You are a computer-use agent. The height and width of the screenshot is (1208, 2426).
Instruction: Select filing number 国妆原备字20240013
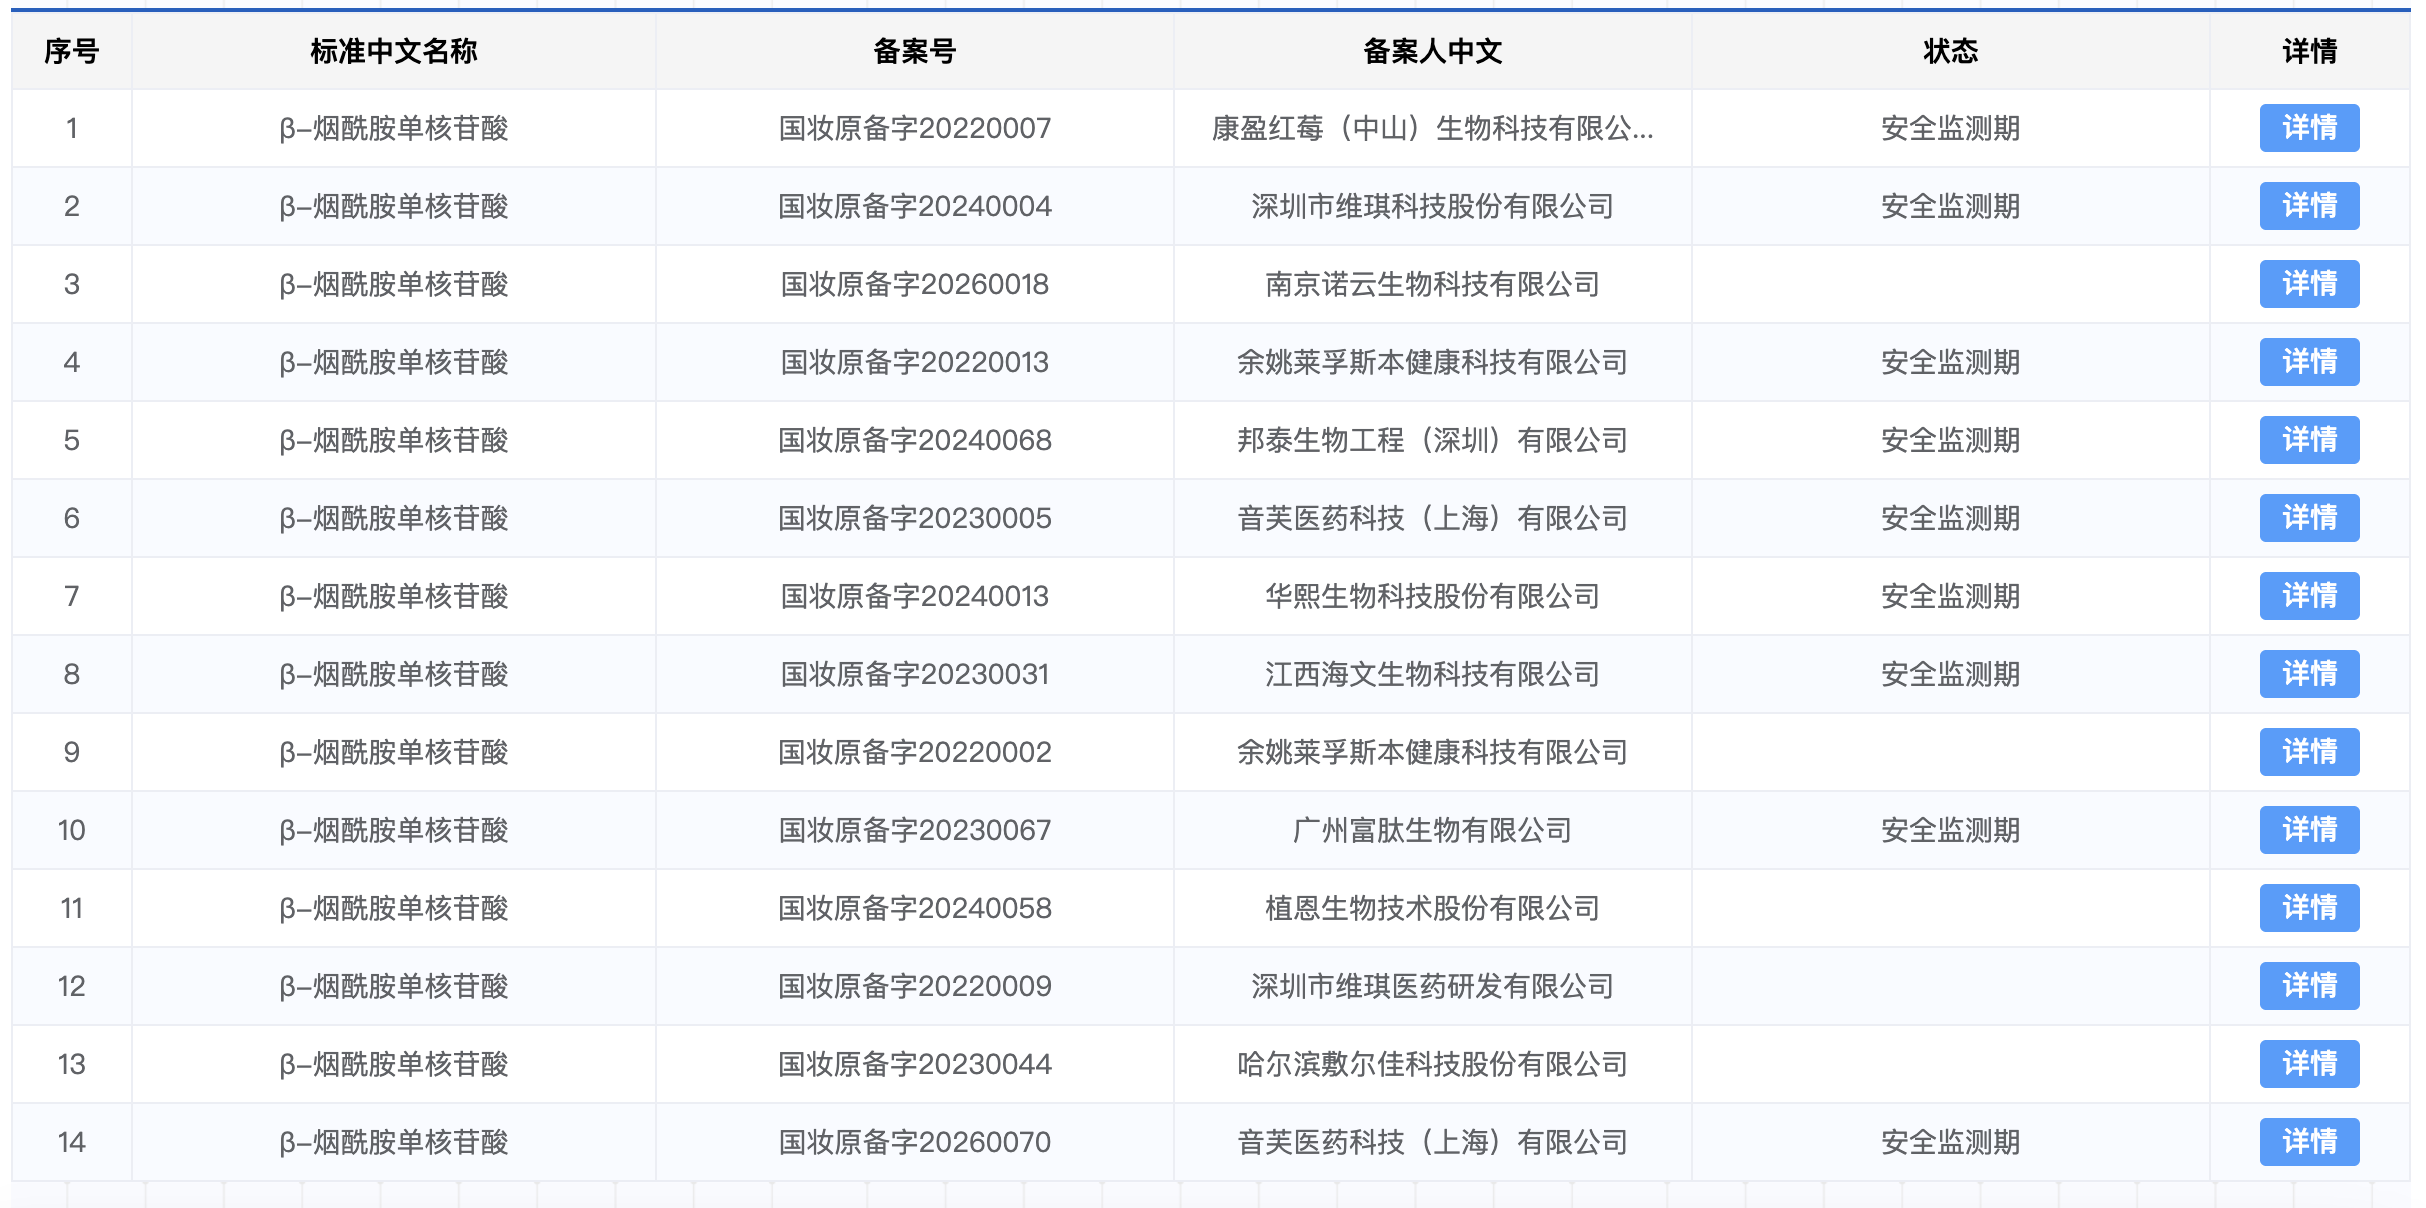[x=915, y=596]
